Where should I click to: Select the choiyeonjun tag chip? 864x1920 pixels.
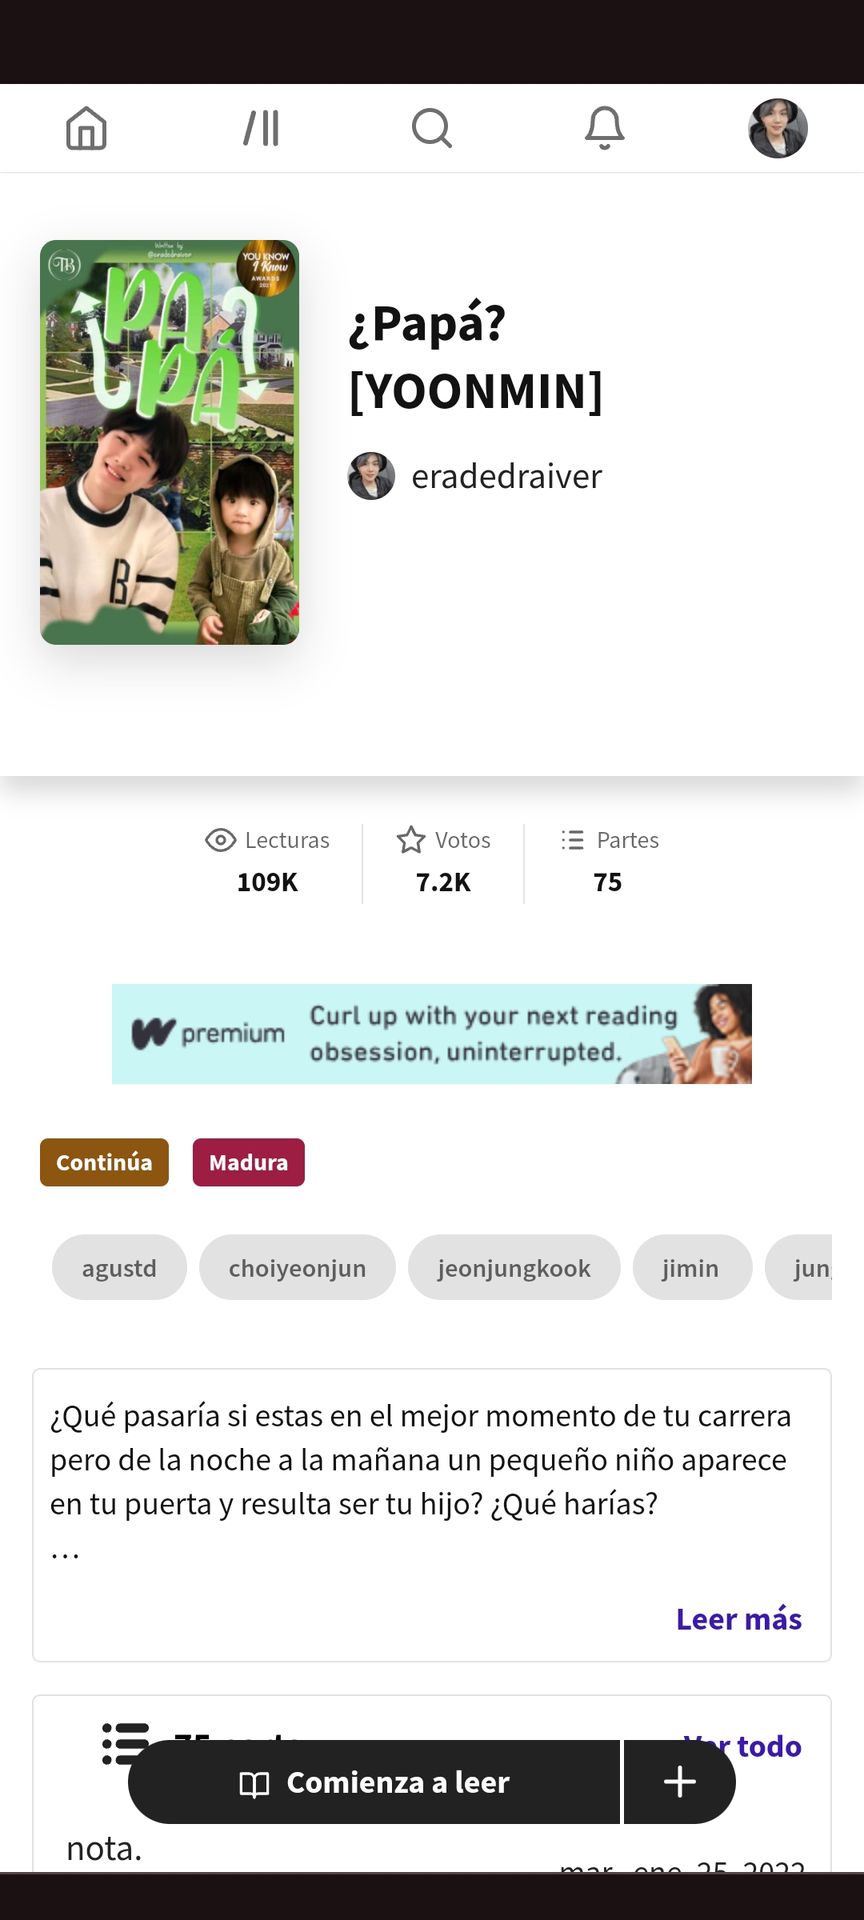pyautogui.click(x=297, y=1267)
